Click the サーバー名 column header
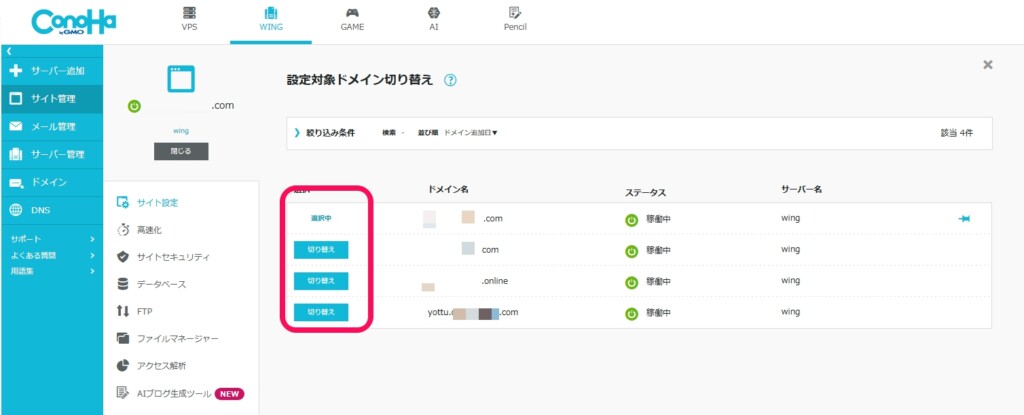This screenshot has height=415, width=1024. pos(801,189)
